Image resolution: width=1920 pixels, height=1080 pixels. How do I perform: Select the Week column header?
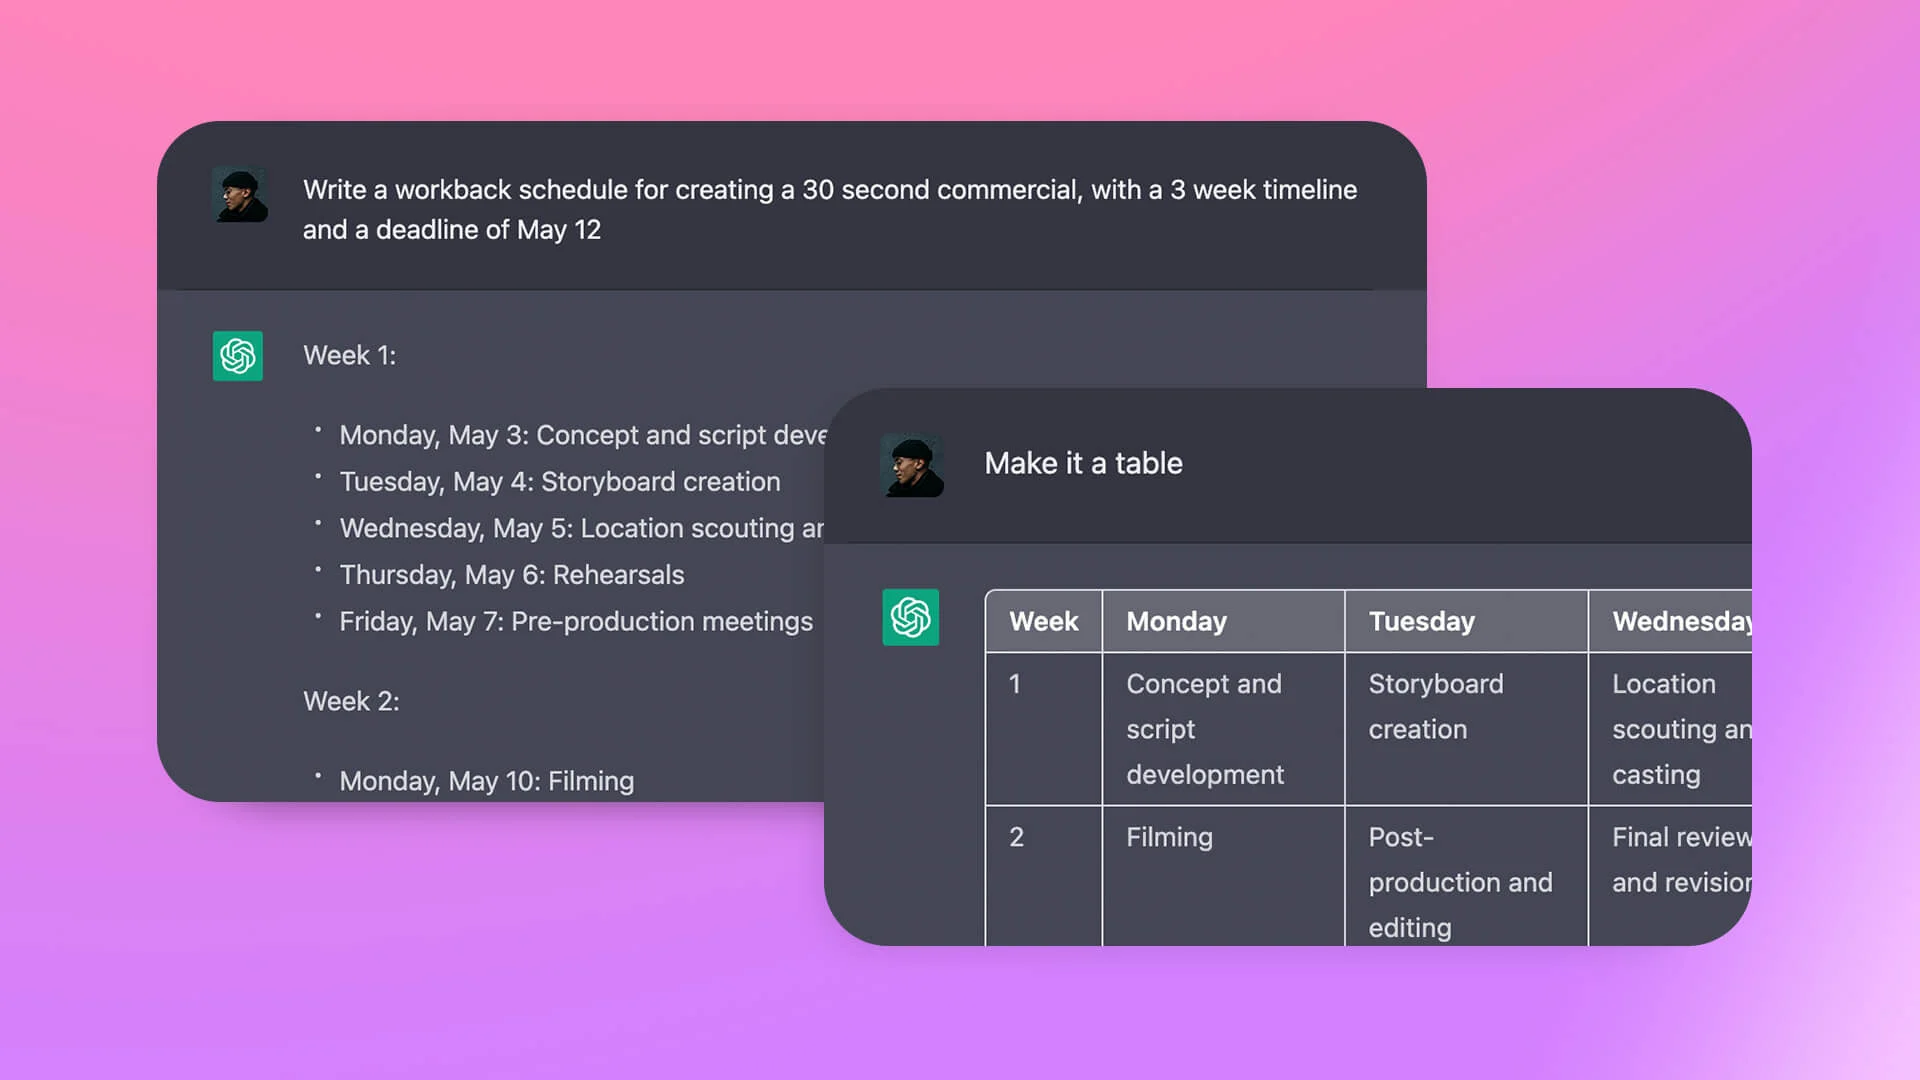(1043, 621)
